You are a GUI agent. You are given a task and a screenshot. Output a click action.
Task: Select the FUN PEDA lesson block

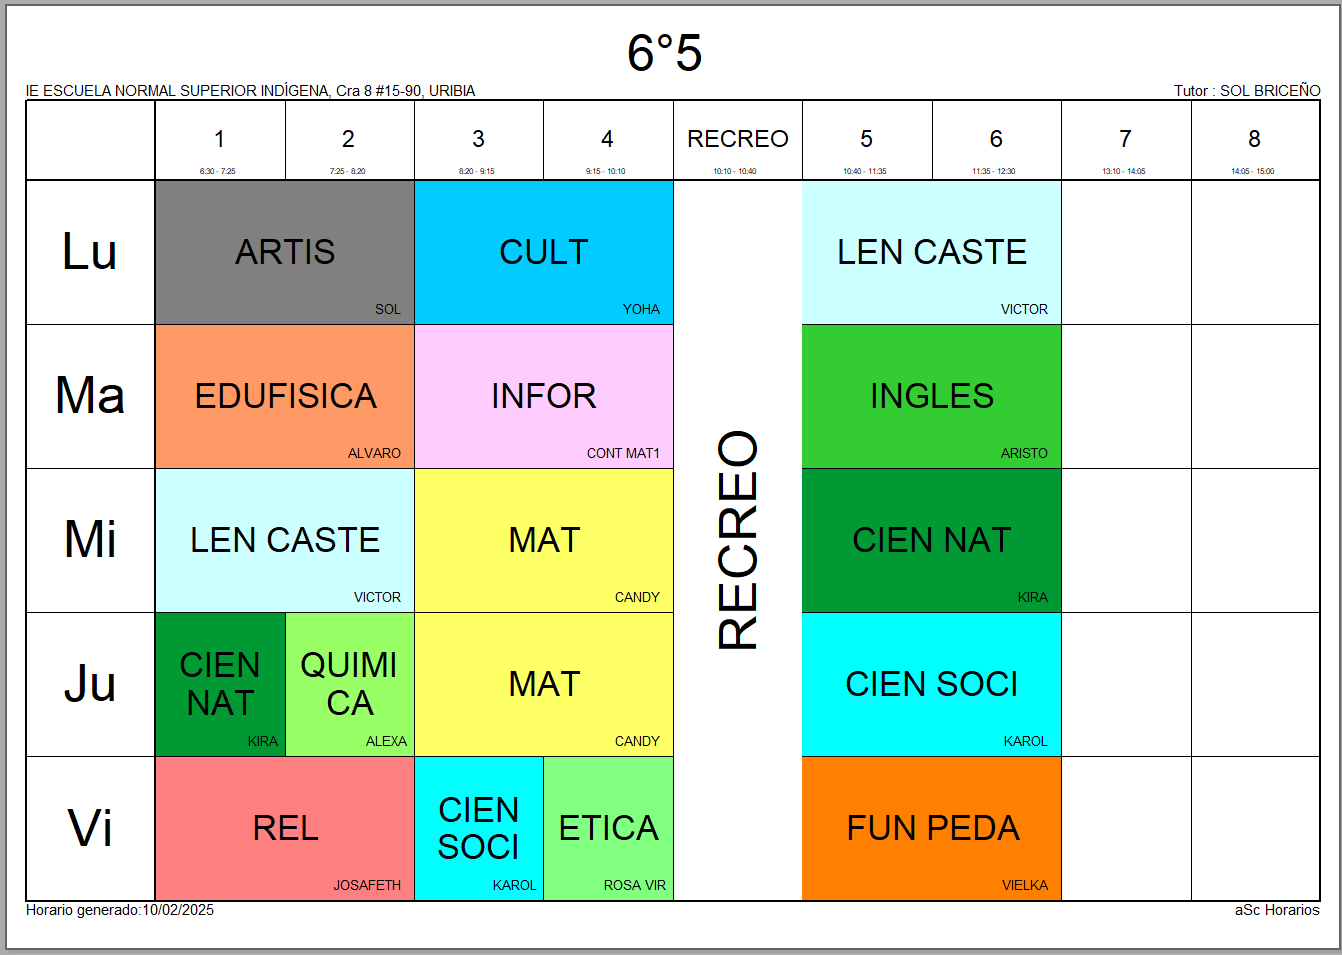[x=932, y=828]
